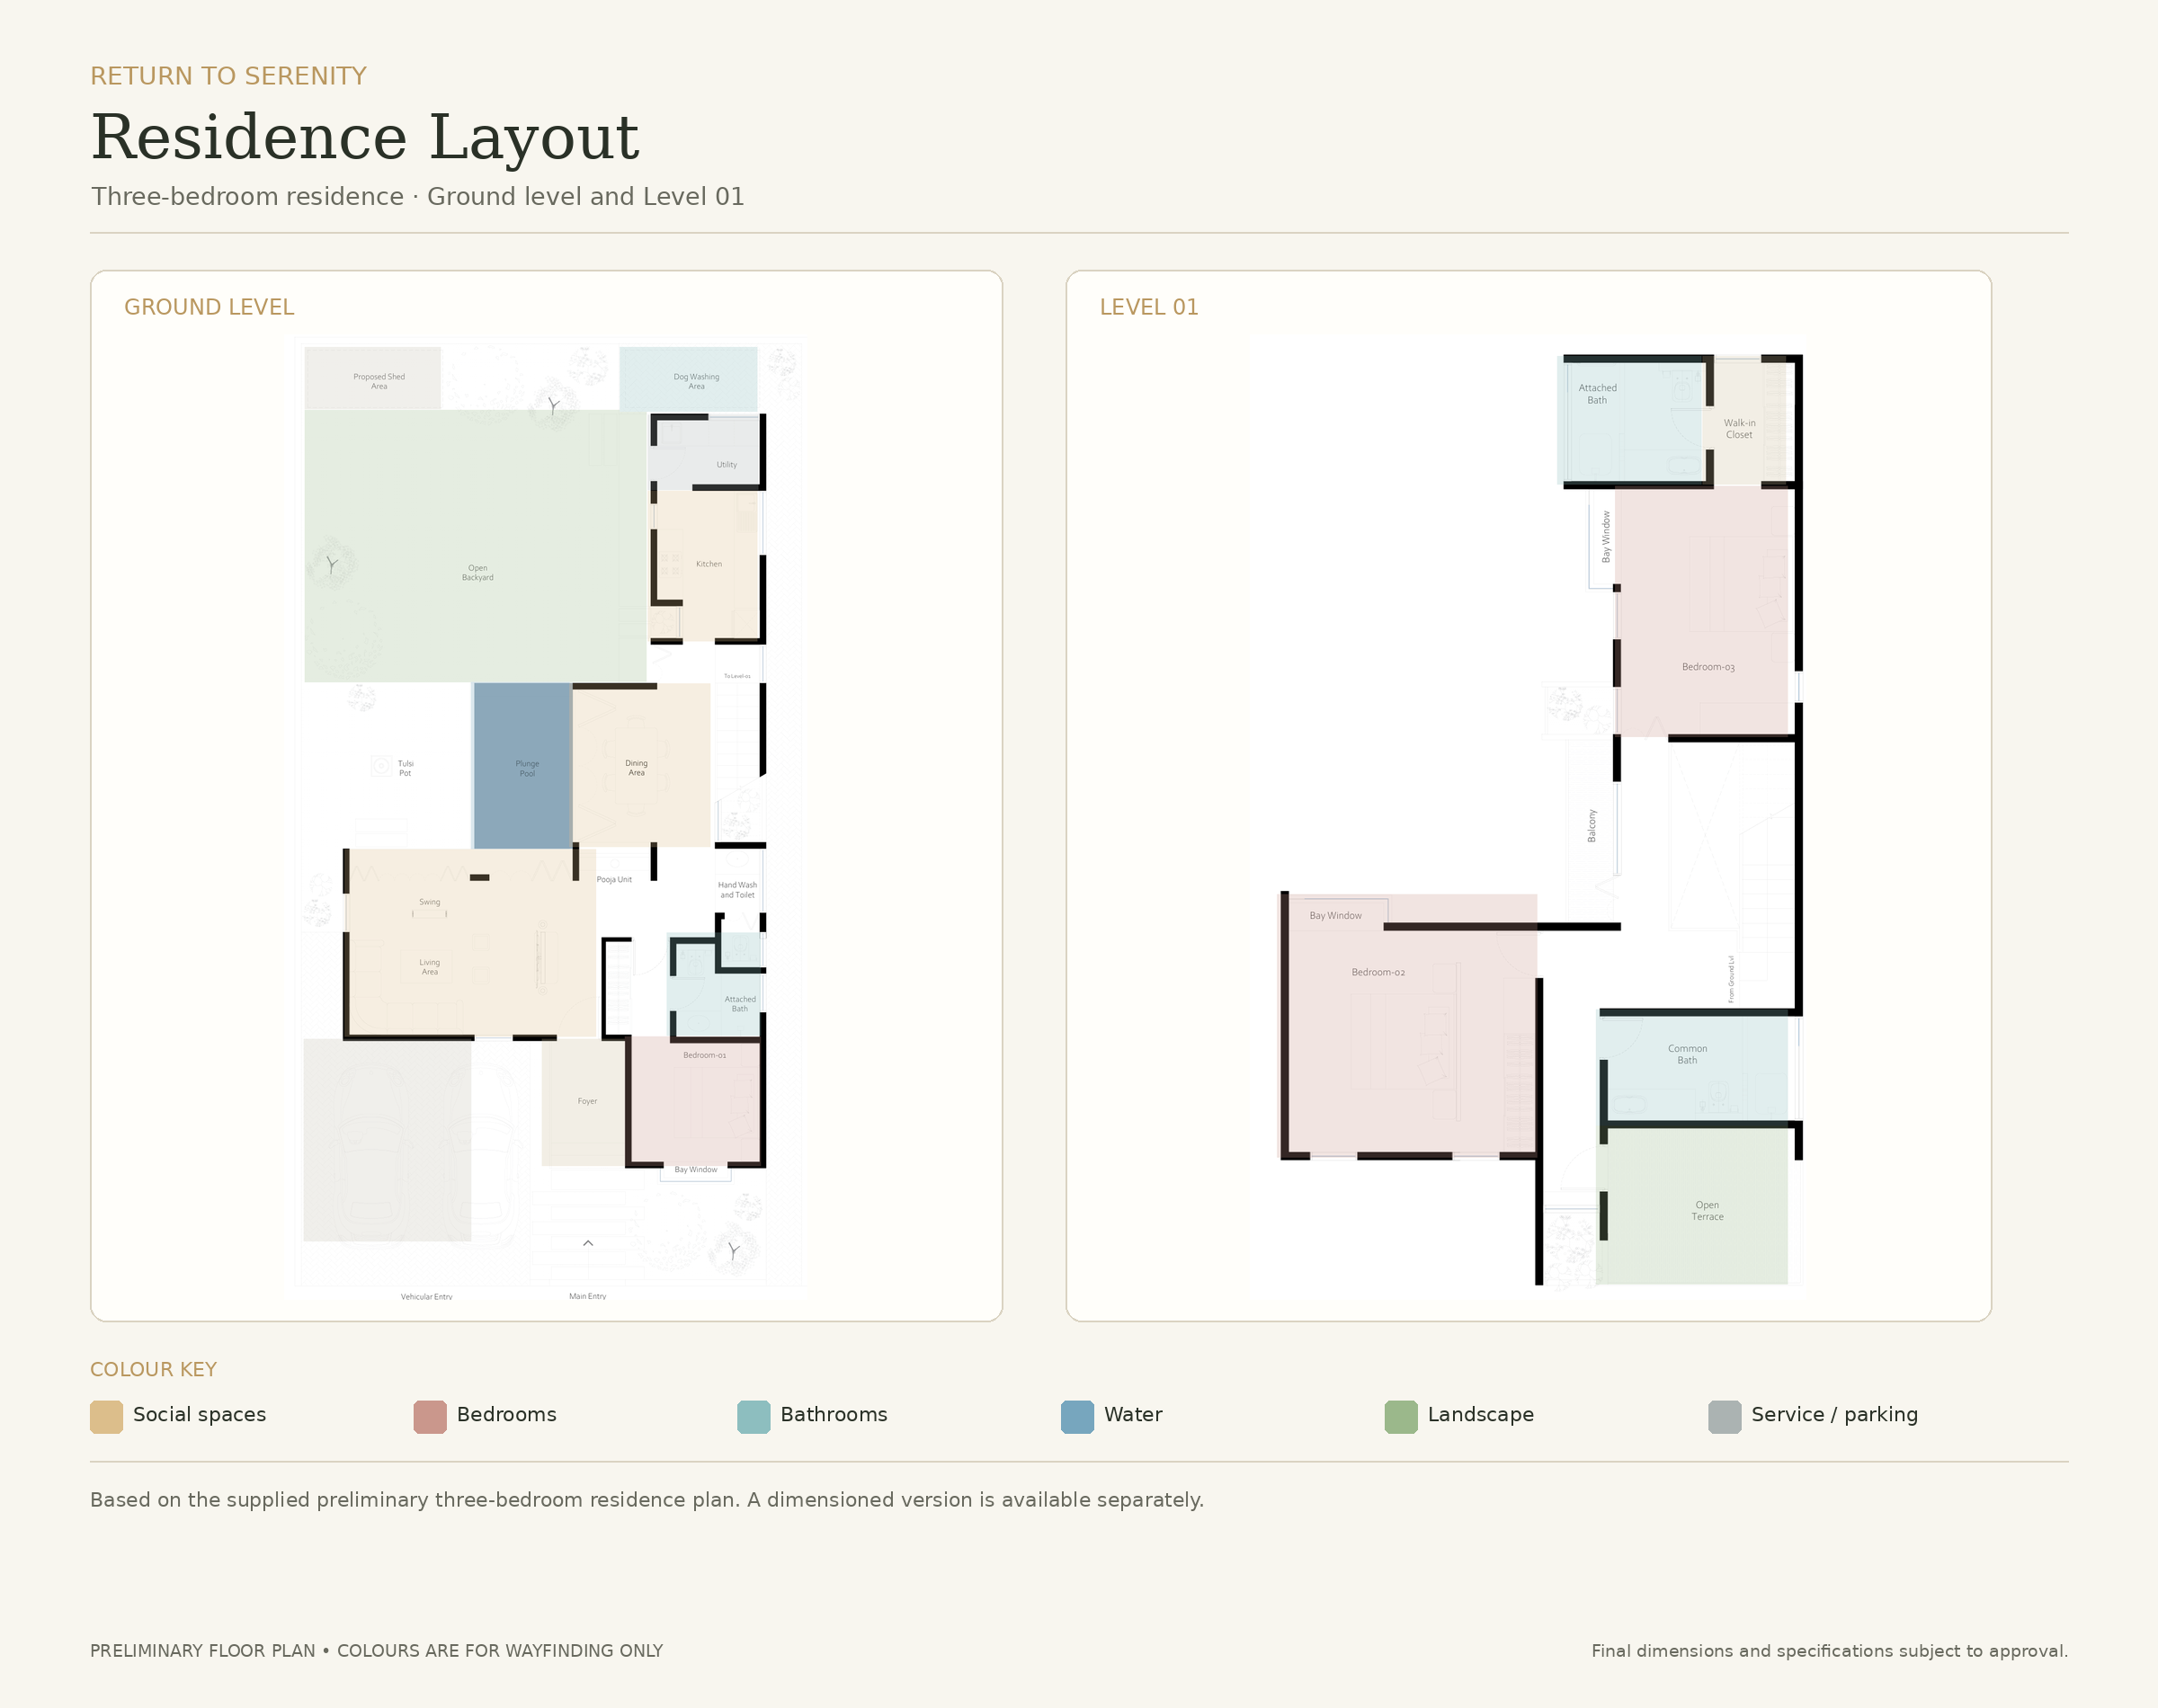Select the Dining Area room label
The height and width of the screenshot is (1708, 2158).
pyautogui.click(x=637, y=768)
